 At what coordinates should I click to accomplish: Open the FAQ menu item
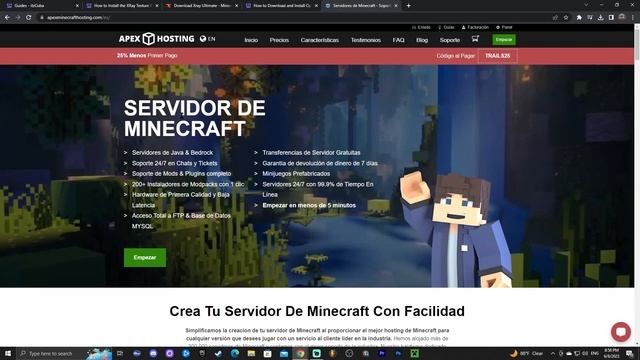click(x=398, y=40)
